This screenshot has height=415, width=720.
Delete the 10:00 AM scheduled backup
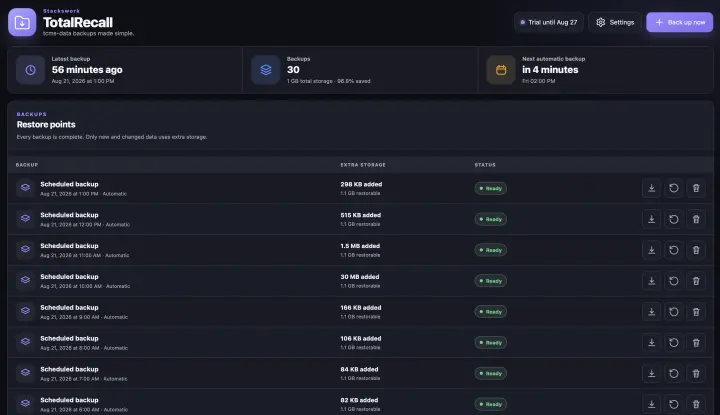click(x=696, y=280)
